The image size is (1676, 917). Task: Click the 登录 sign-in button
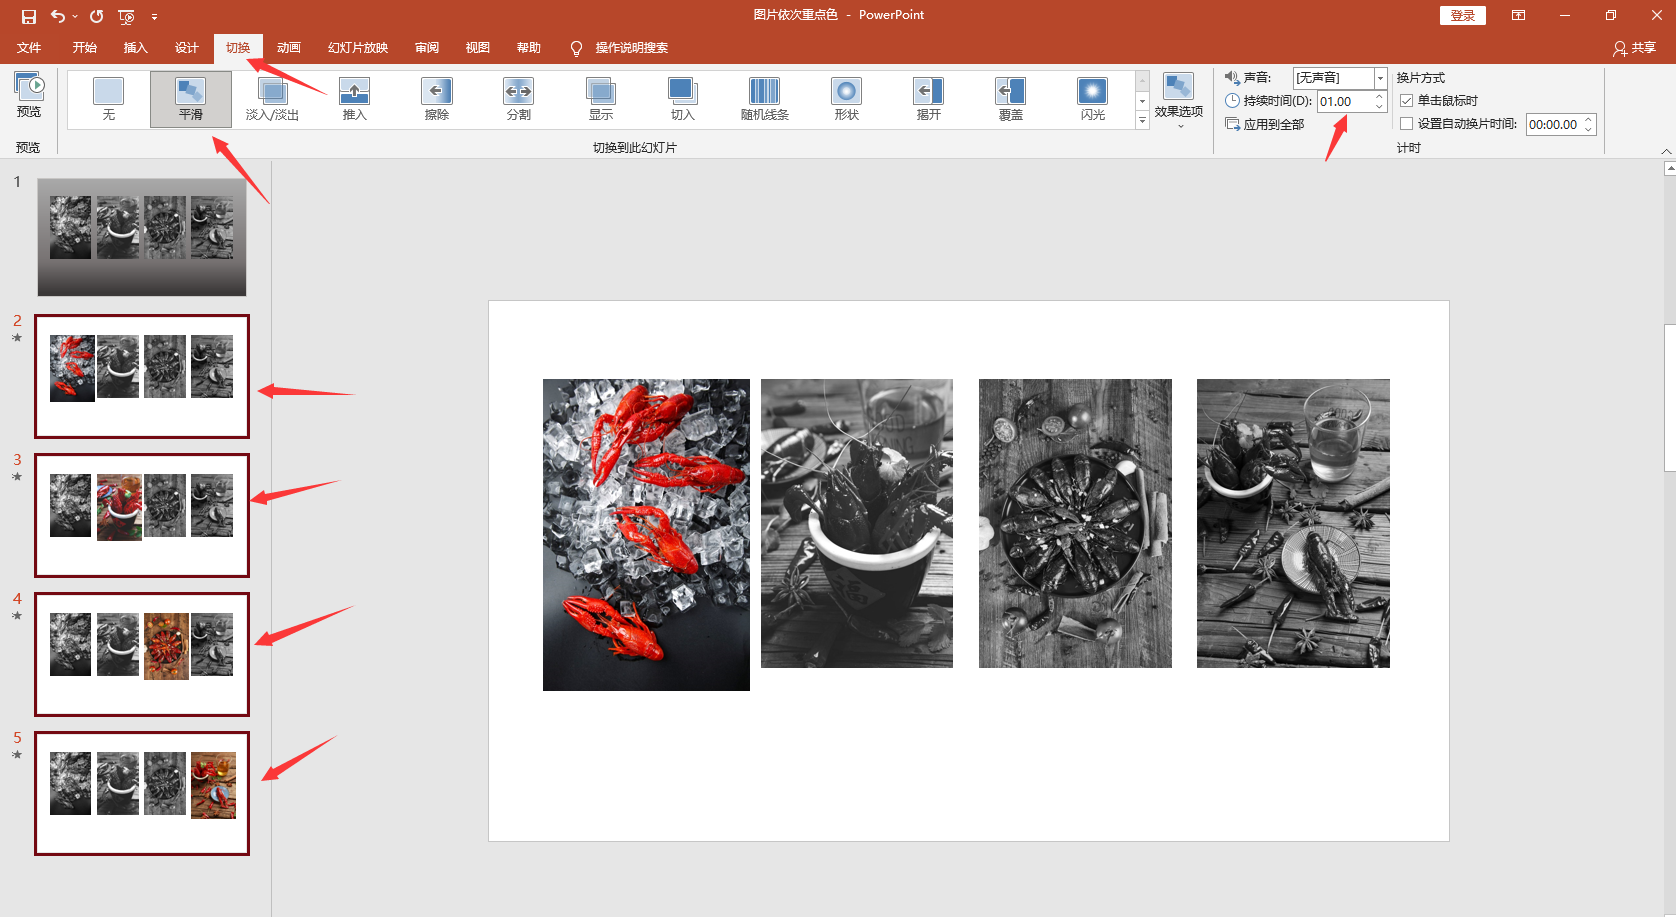pyautogui.click(x=1463, y=16)
